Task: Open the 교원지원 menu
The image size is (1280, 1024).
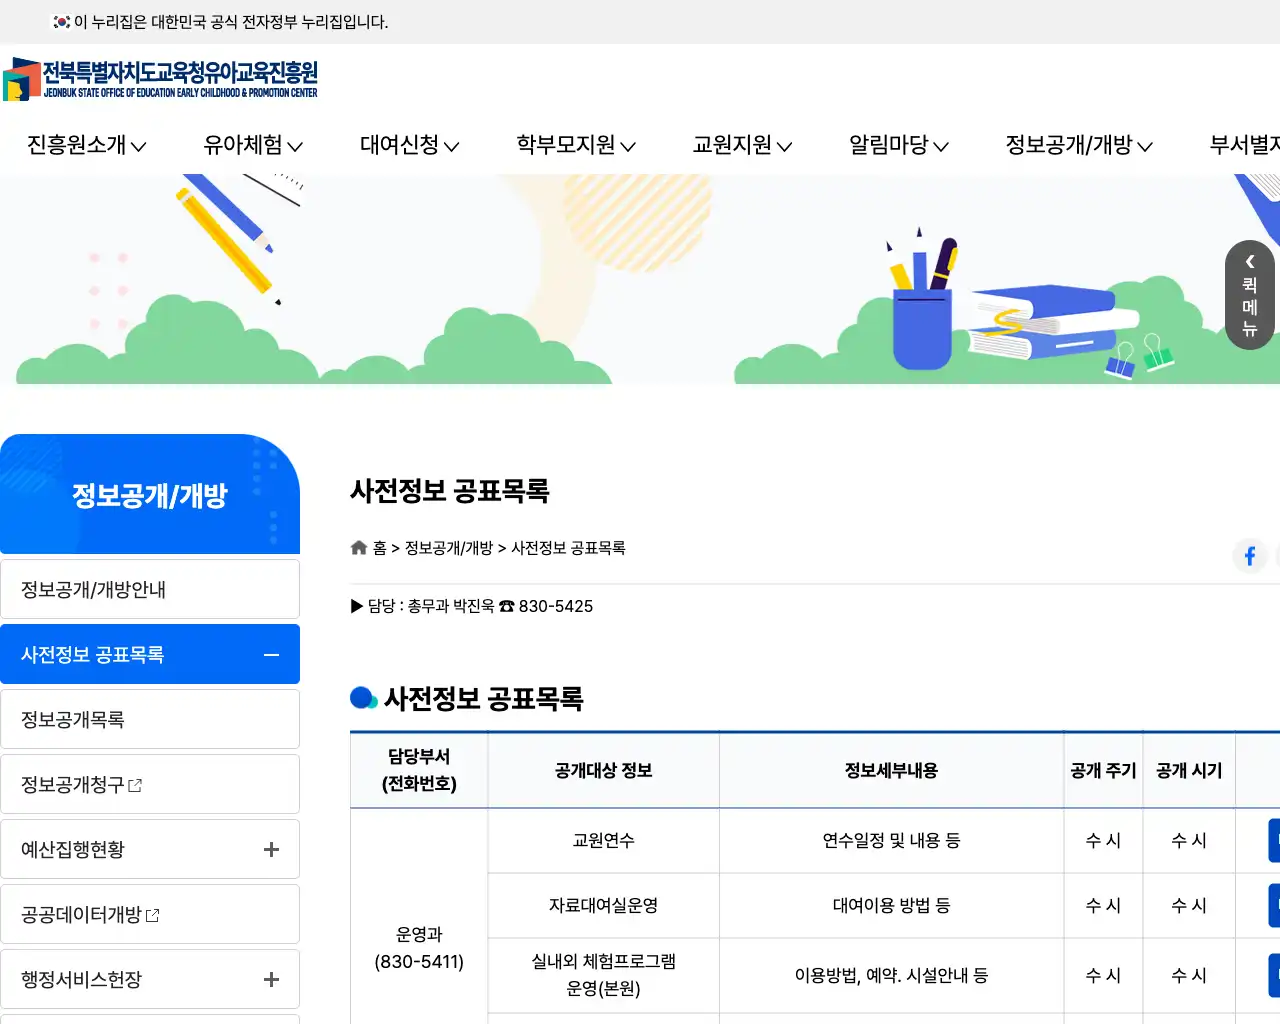Action: point(741,145)
